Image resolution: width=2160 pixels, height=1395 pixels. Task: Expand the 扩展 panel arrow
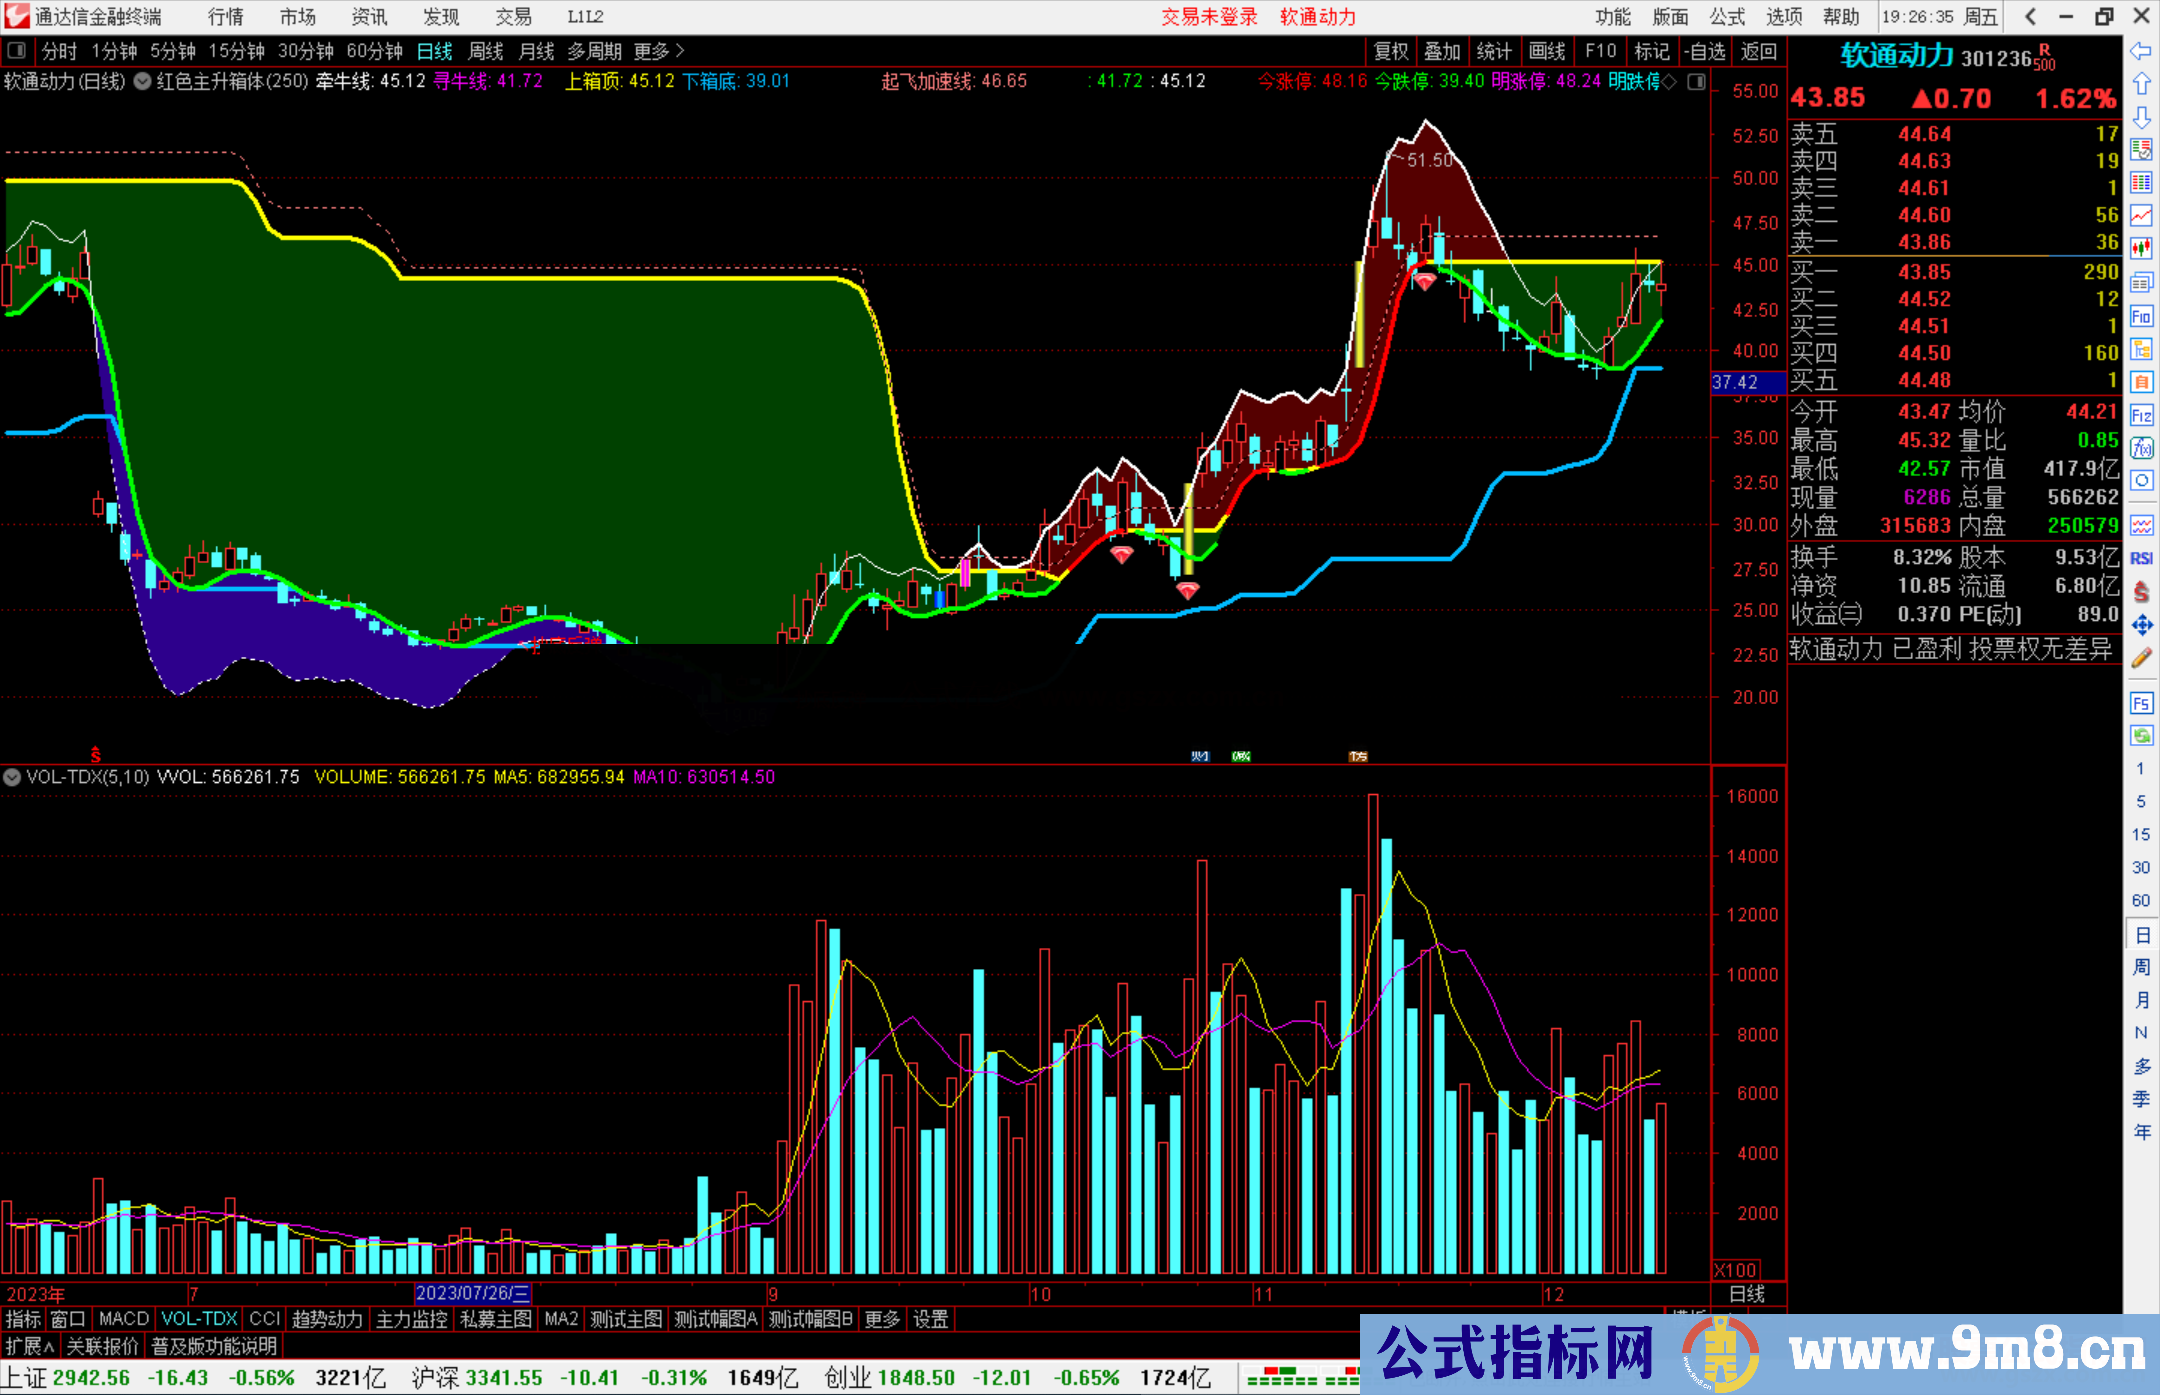[30, 1346]
